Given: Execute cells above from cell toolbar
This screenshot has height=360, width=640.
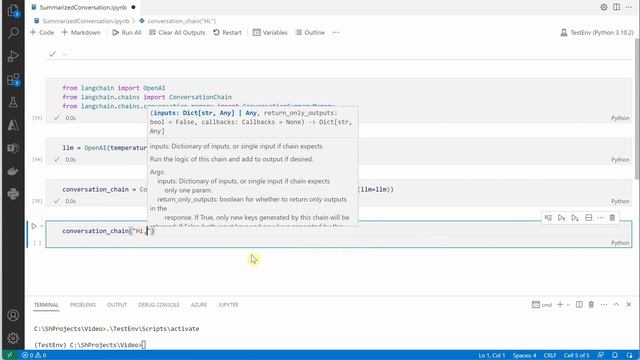Looking at the screenshot, I should (x=562, y=218).
